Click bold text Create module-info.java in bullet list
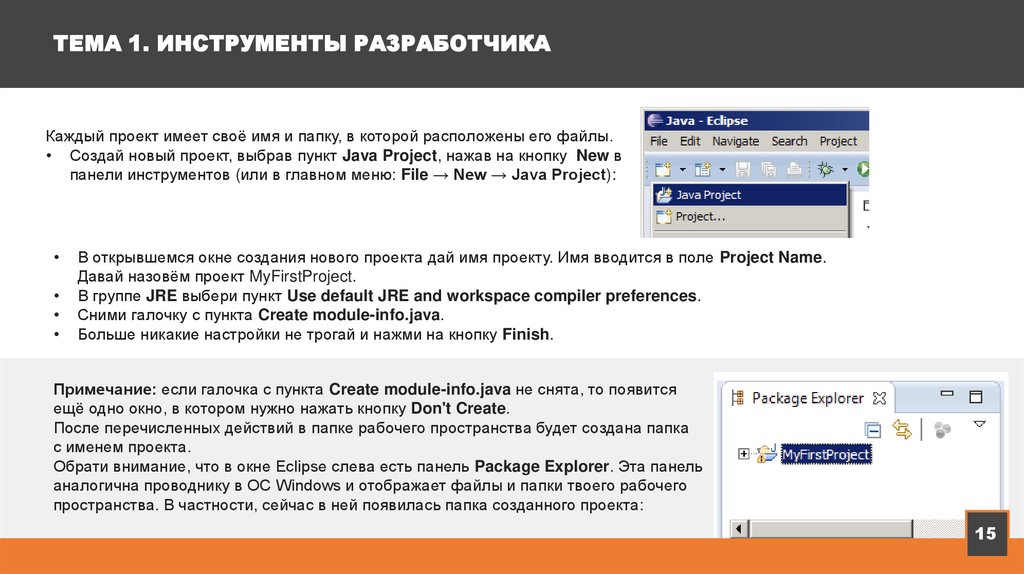Image resolution: width=1024 pixels, height=574 pixels. pyautogui.click(x=349, y=315)
